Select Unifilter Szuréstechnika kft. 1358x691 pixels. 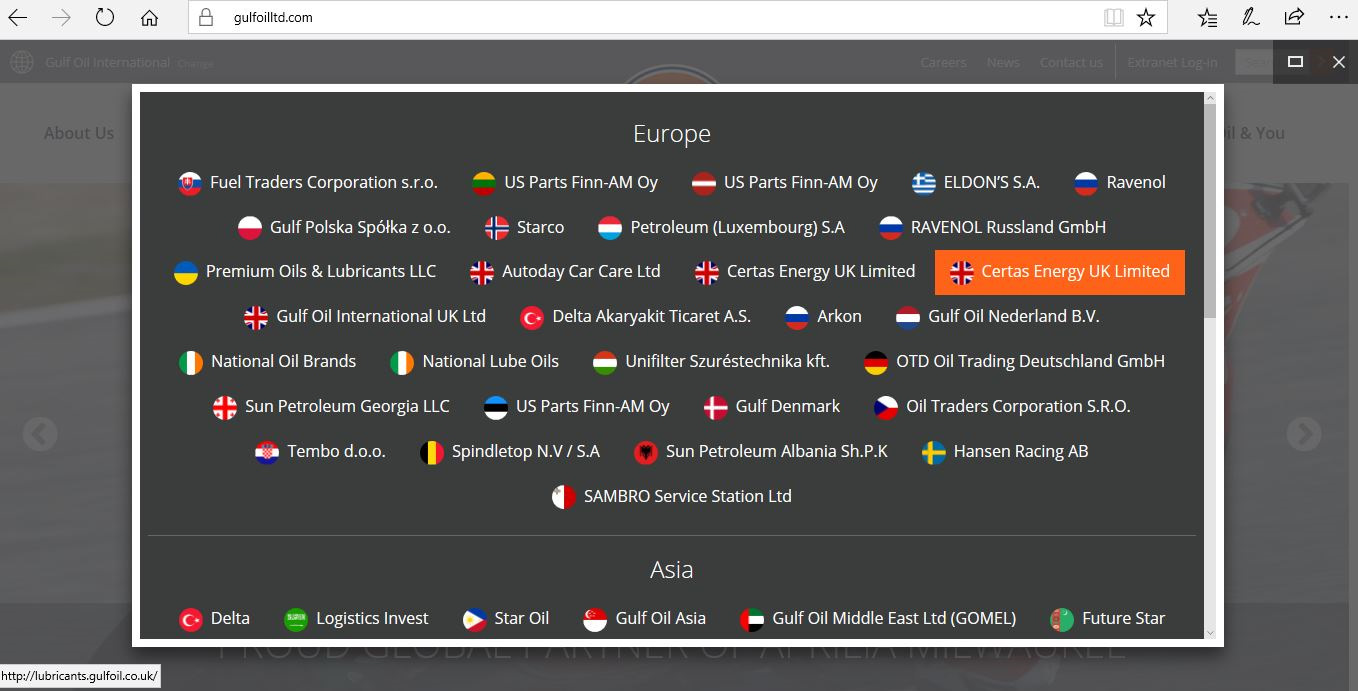click(x=711, y=362)
